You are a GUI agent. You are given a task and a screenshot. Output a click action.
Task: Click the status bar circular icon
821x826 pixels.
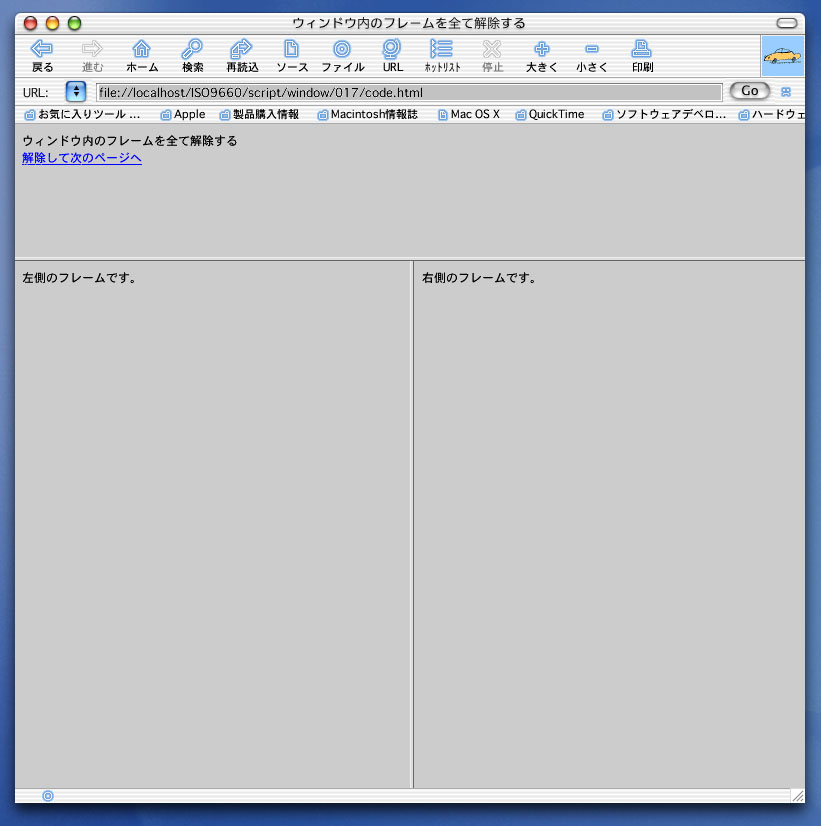pyautogui.click(x=48, y=795)
